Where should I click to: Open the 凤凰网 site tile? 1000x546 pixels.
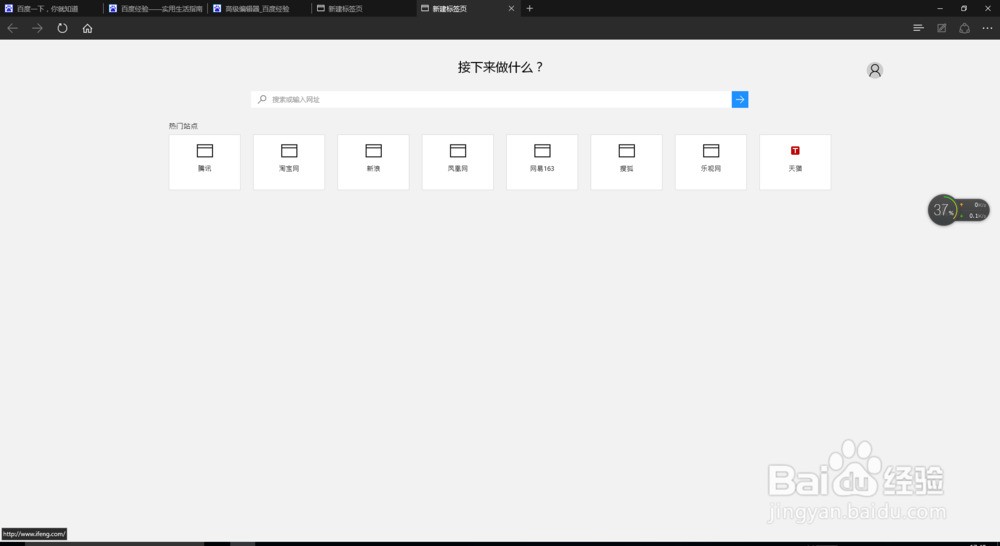457,162
